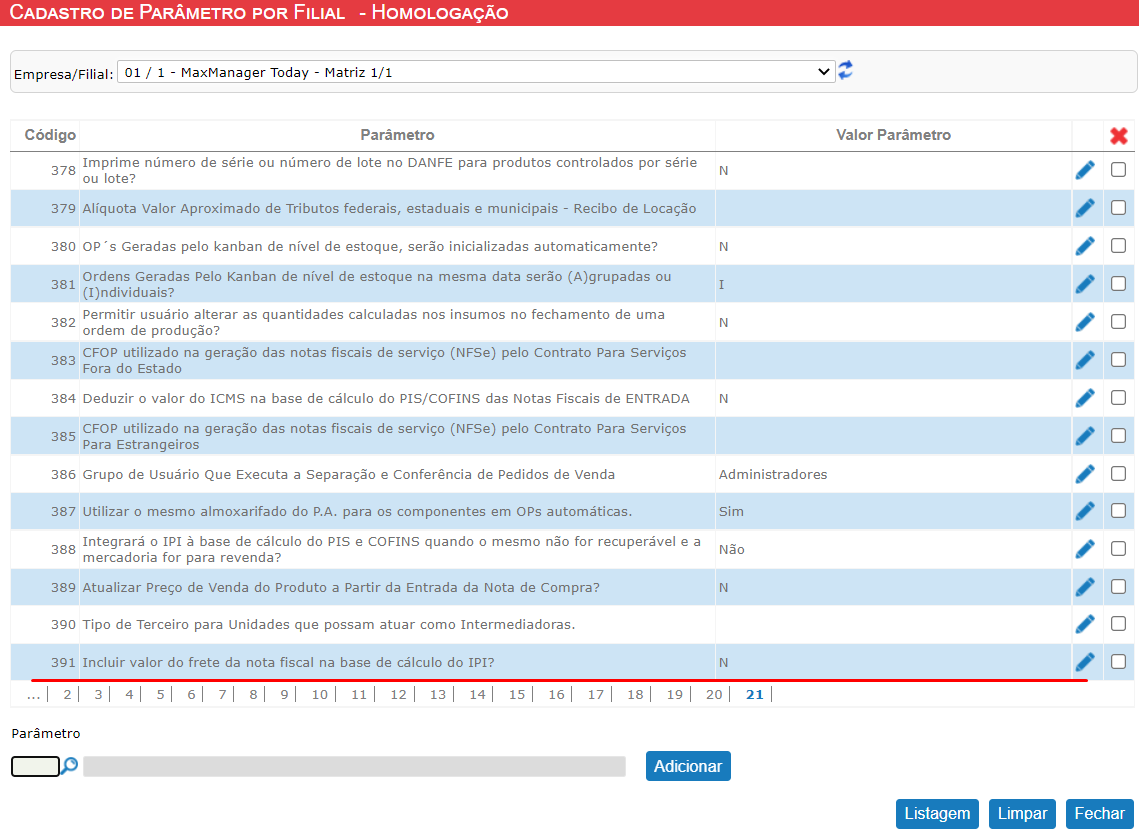Go to page 18
Viewport: 1139px width, 837px height.
click(635, 695)
